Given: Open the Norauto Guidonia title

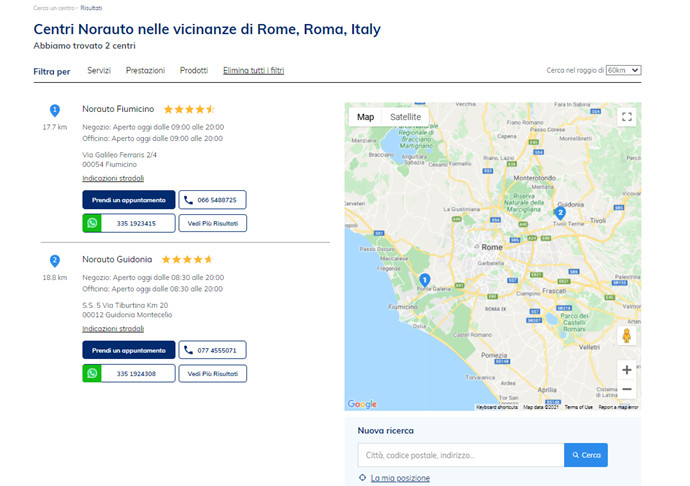Looking at the screenshot, I should 117,259.
